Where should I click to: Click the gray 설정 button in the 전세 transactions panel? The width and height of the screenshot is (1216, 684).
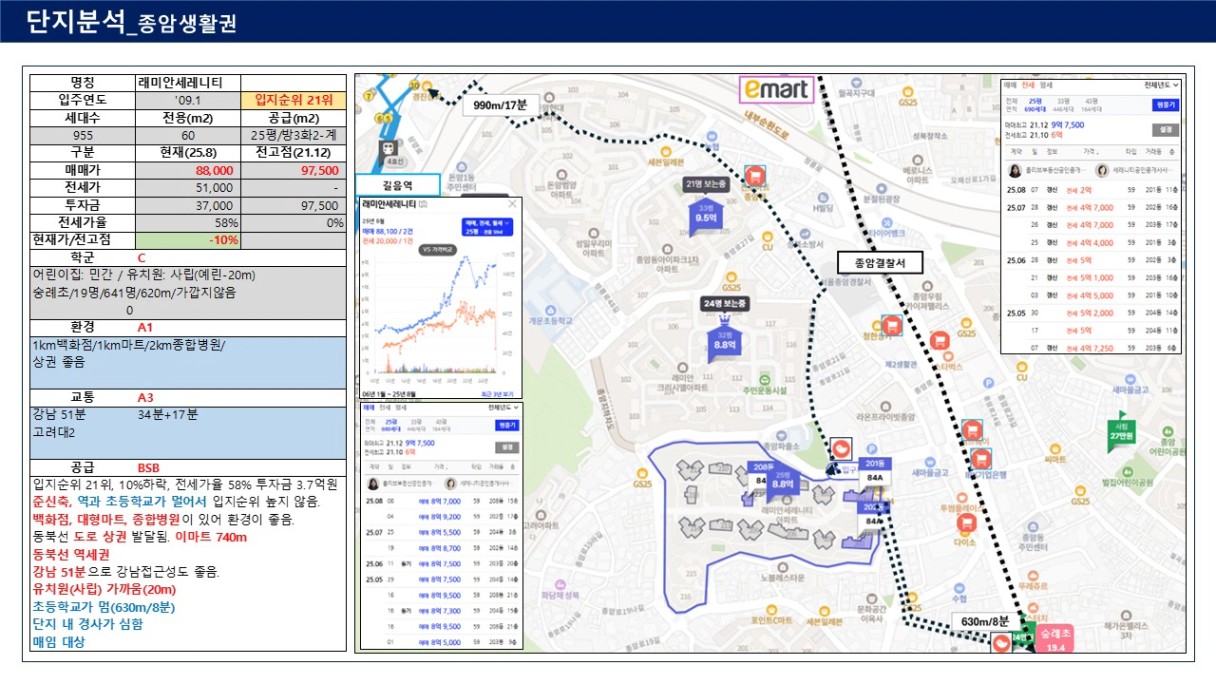[1166, 129]
